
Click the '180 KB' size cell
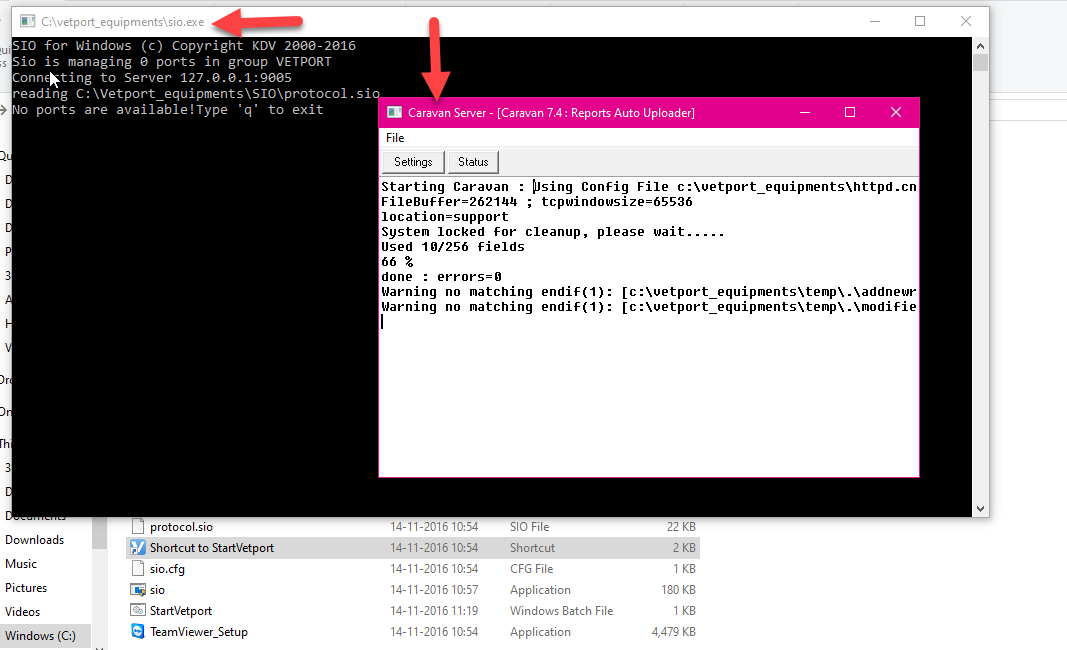tap(678, 590)
